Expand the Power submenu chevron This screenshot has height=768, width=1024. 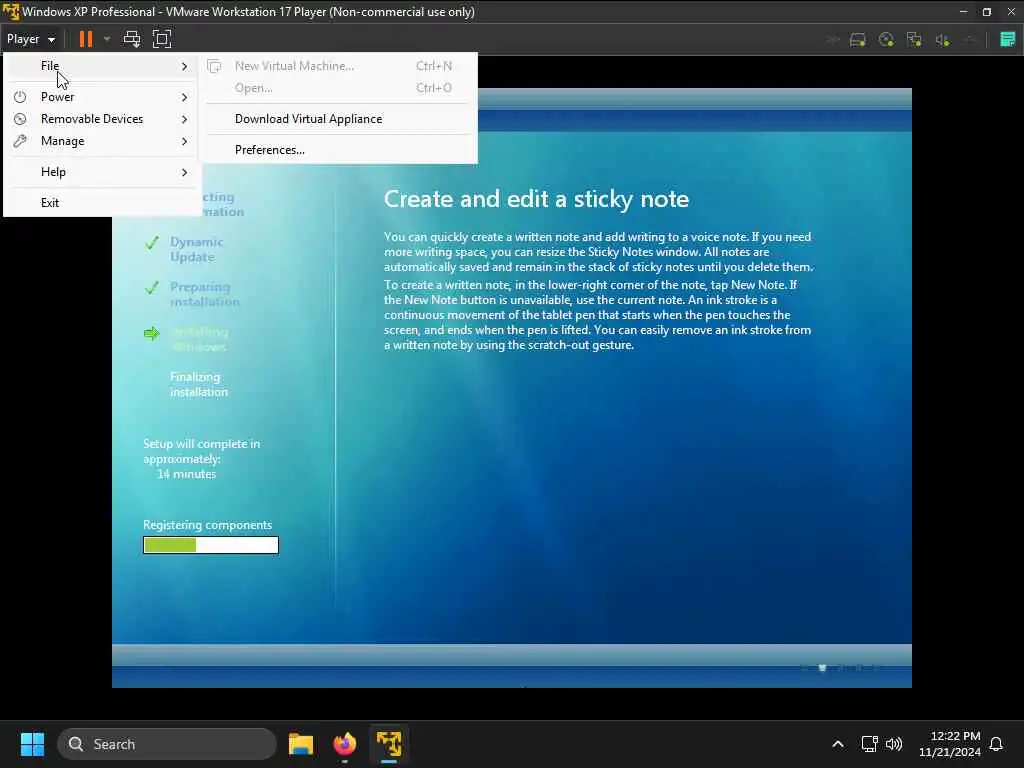pos(185,97)
